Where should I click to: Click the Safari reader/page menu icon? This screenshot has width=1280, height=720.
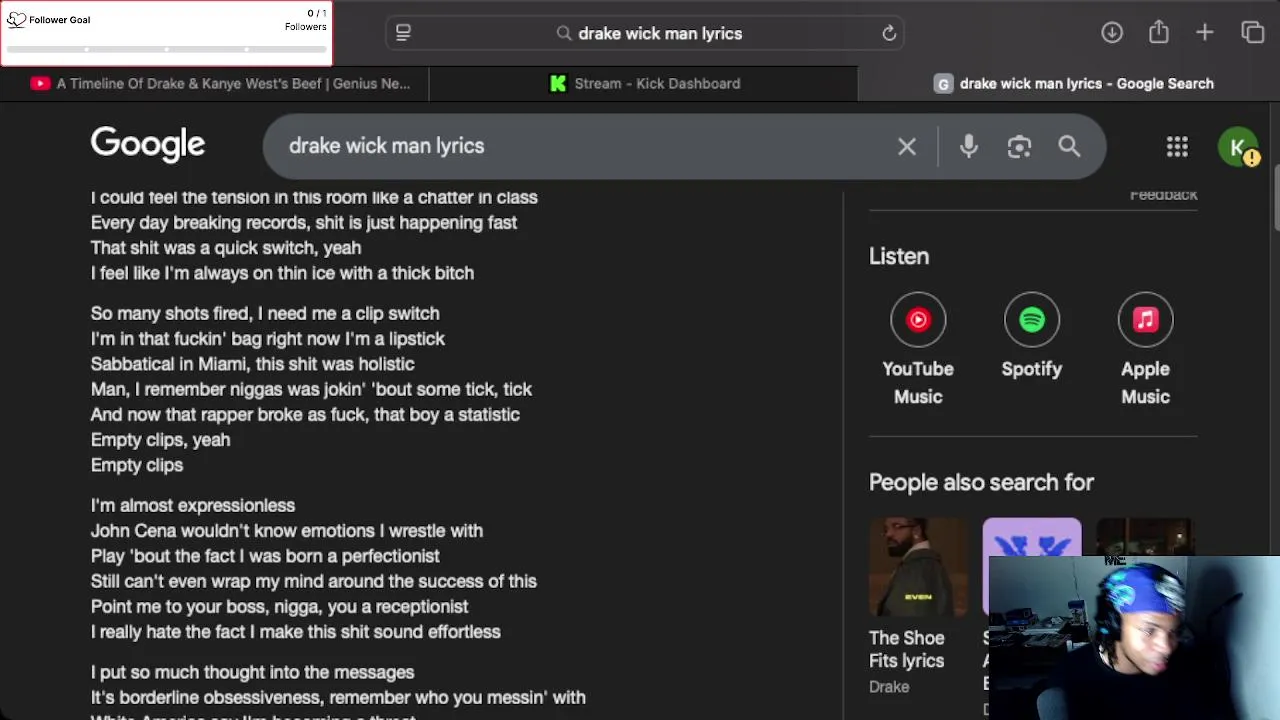(x=403, y=33)
